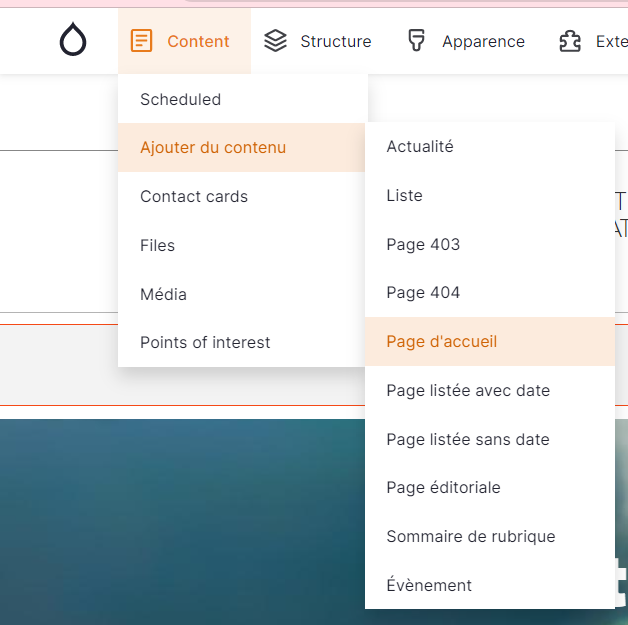Click the Drupal drop logo icon

[73, 41]
